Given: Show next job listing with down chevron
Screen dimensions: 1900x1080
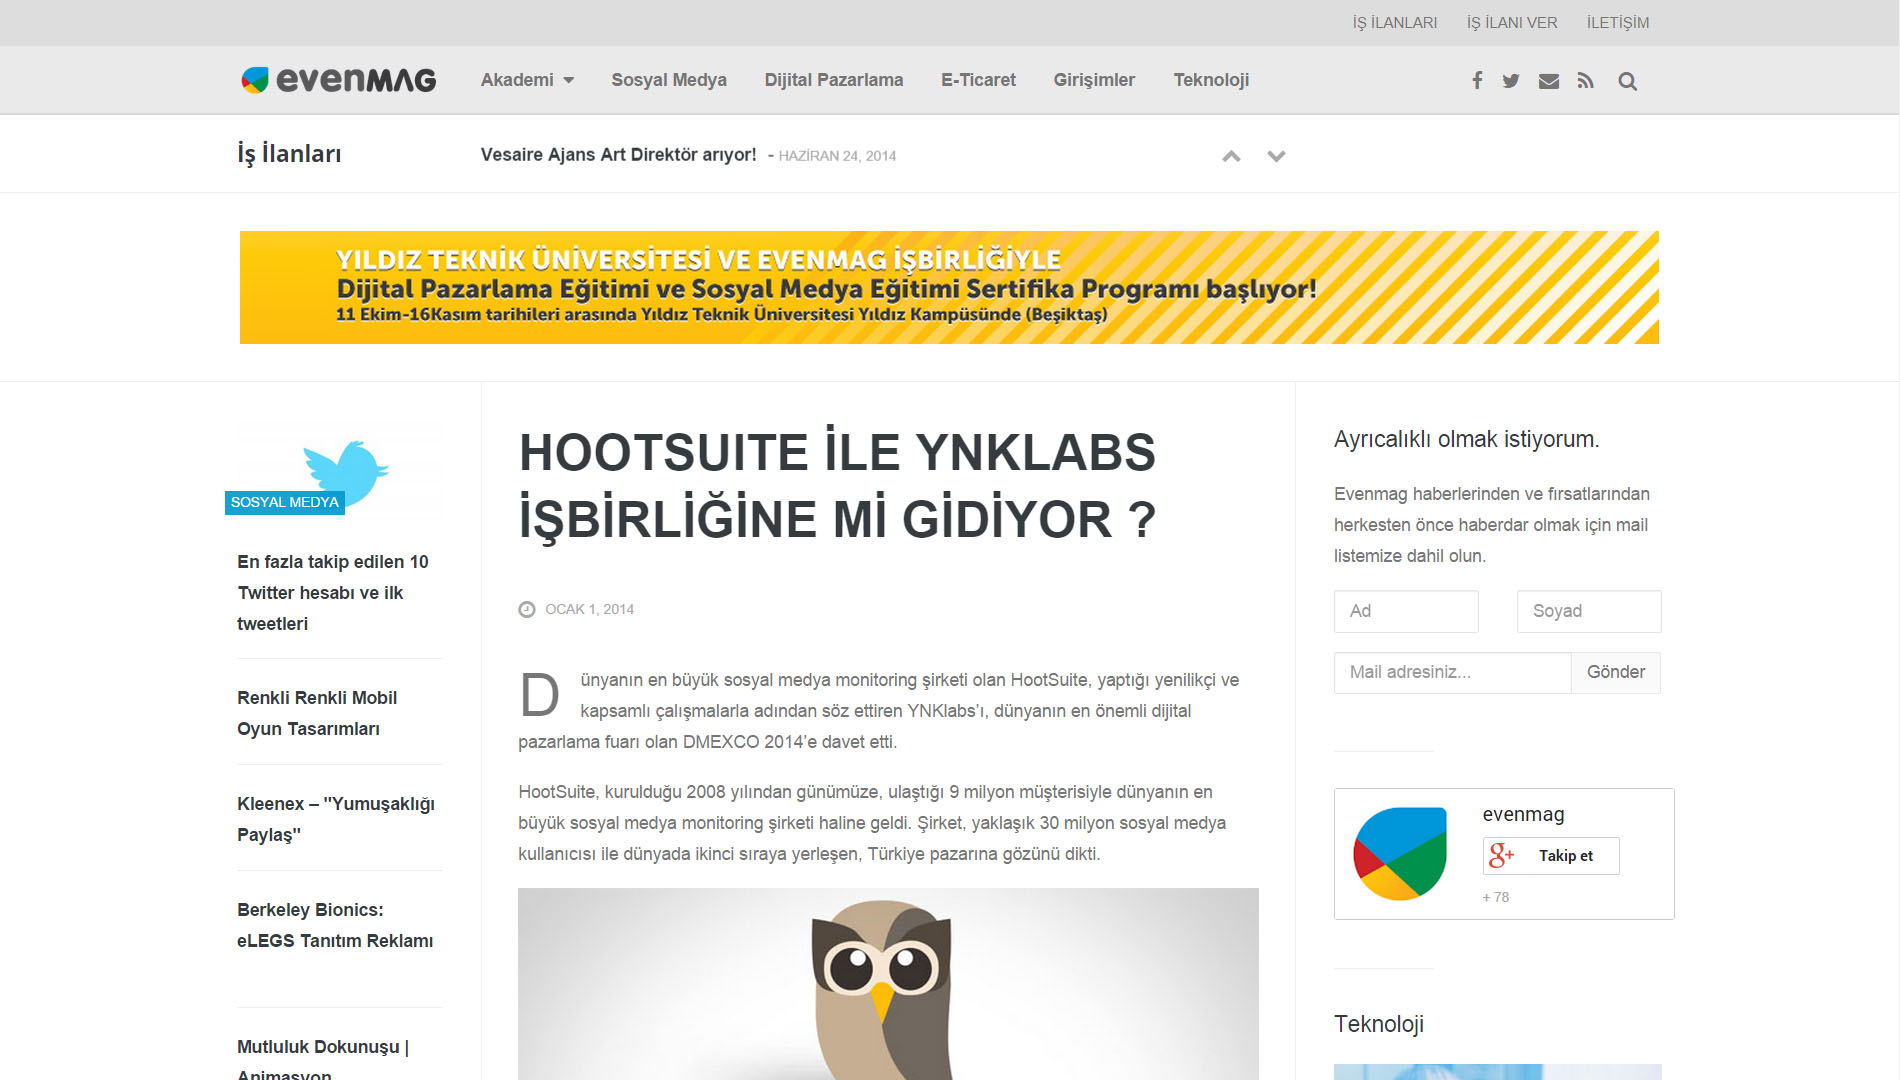Looking at the screenshot, I should 1276,156.
